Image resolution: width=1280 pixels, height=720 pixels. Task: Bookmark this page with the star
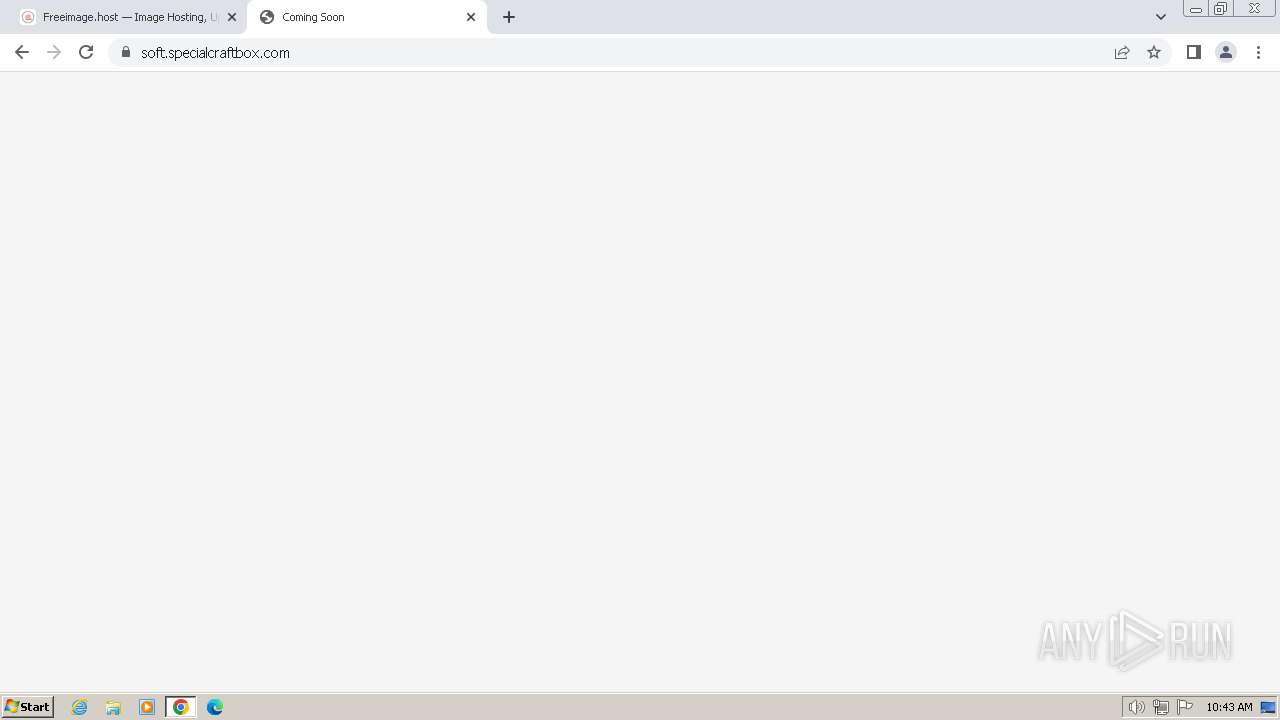(1154, 52)
